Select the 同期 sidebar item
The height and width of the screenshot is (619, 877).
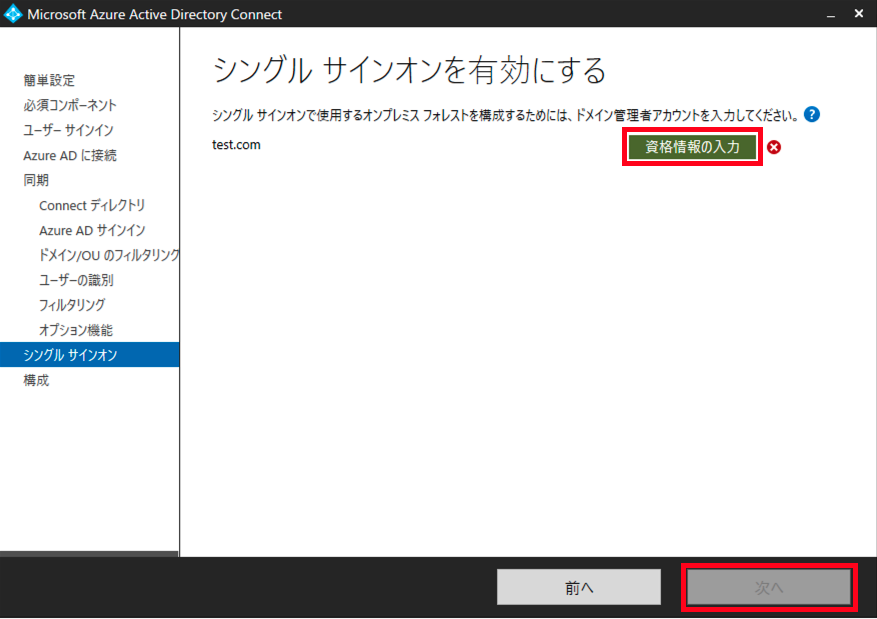(x=36, y=180)
